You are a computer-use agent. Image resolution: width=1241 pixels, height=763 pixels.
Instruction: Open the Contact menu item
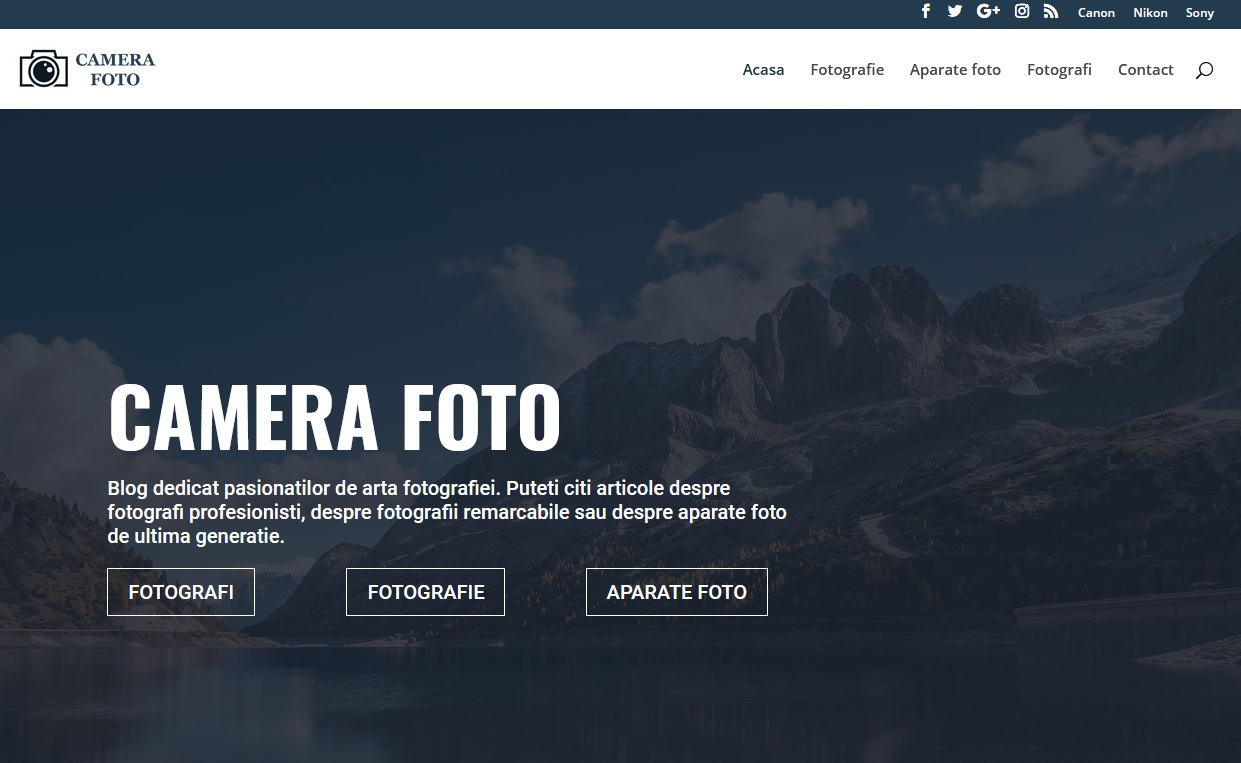1145,70
